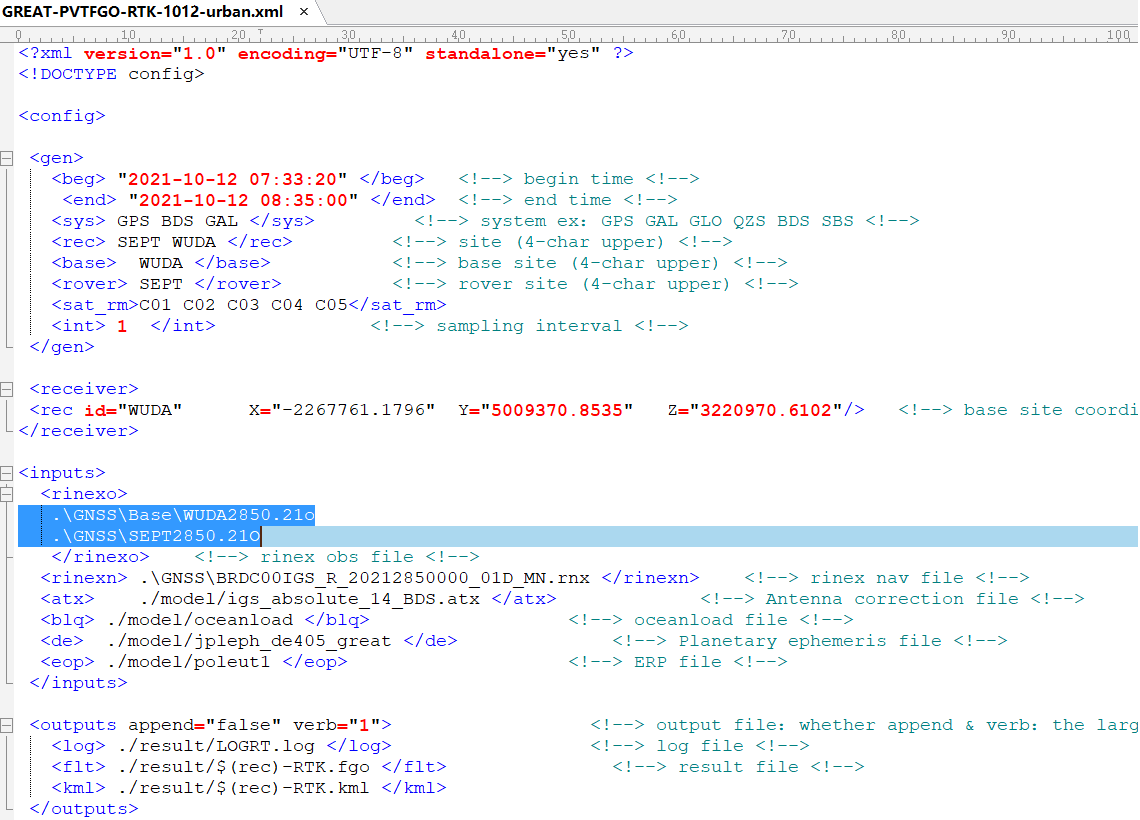The width and height of the screenshot is (1140, 820).
Task: Click the ruler at column 80
Action: click(x=898, y=35)
